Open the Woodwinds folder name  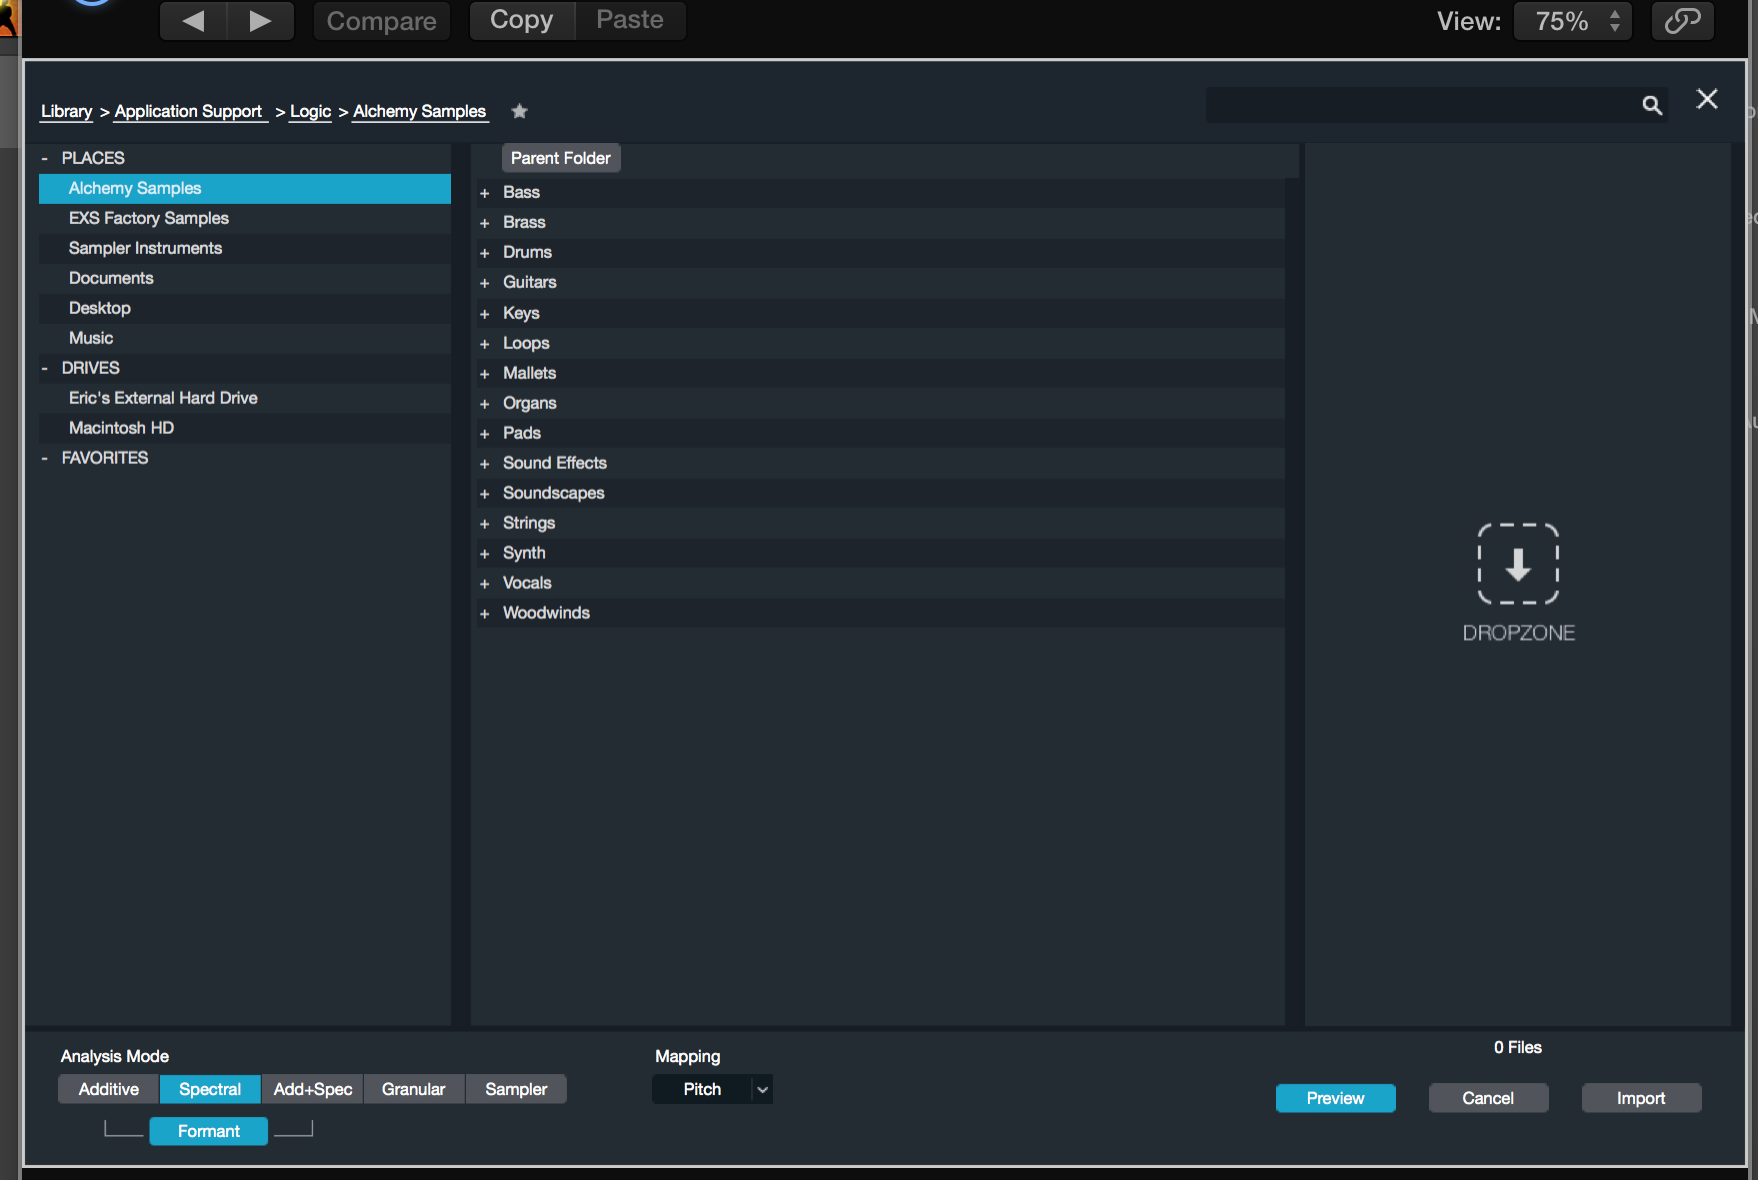[x=546, y=613]
